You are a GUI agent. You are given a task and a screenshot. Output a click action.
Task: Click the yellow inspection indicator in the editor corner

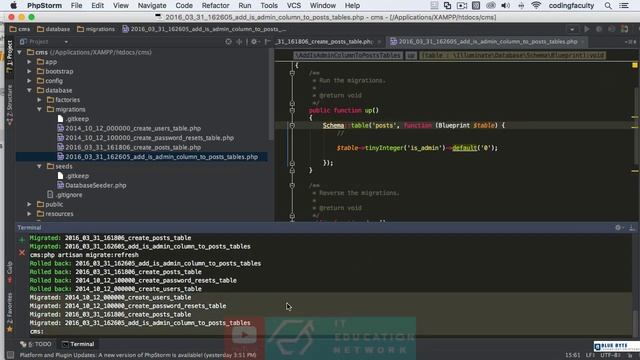coord(635,65)
